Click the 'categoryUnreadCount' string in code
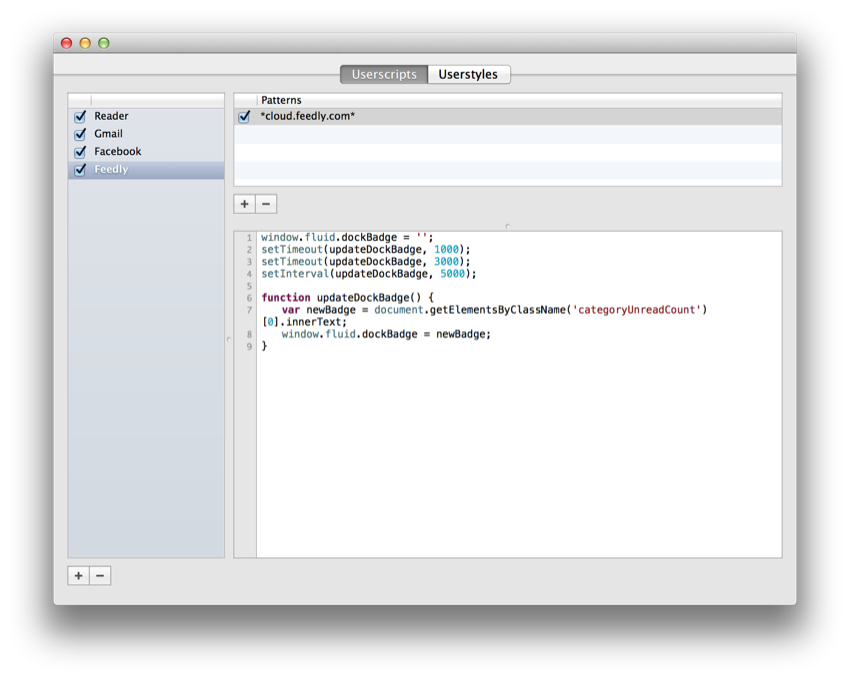Image resolution: width=850 pixels, height=679 pixels. pos(636,310)
